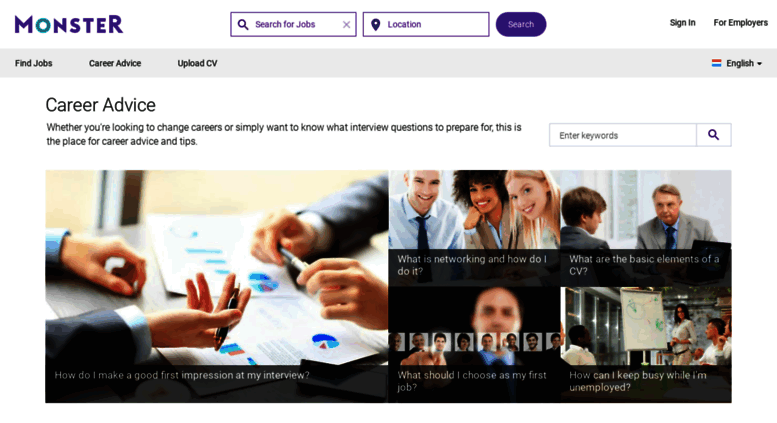Click the Monster logo
Viewport: 777px width, 423px height.
(x=69, y=24)
